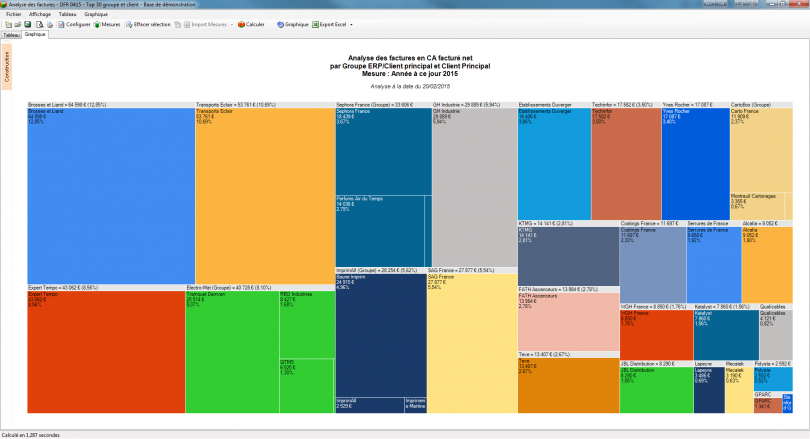Image resolution: width=810 pixels, height=439 pixels.
Task: Select the green QTMS tile
Action: [307, 386]
